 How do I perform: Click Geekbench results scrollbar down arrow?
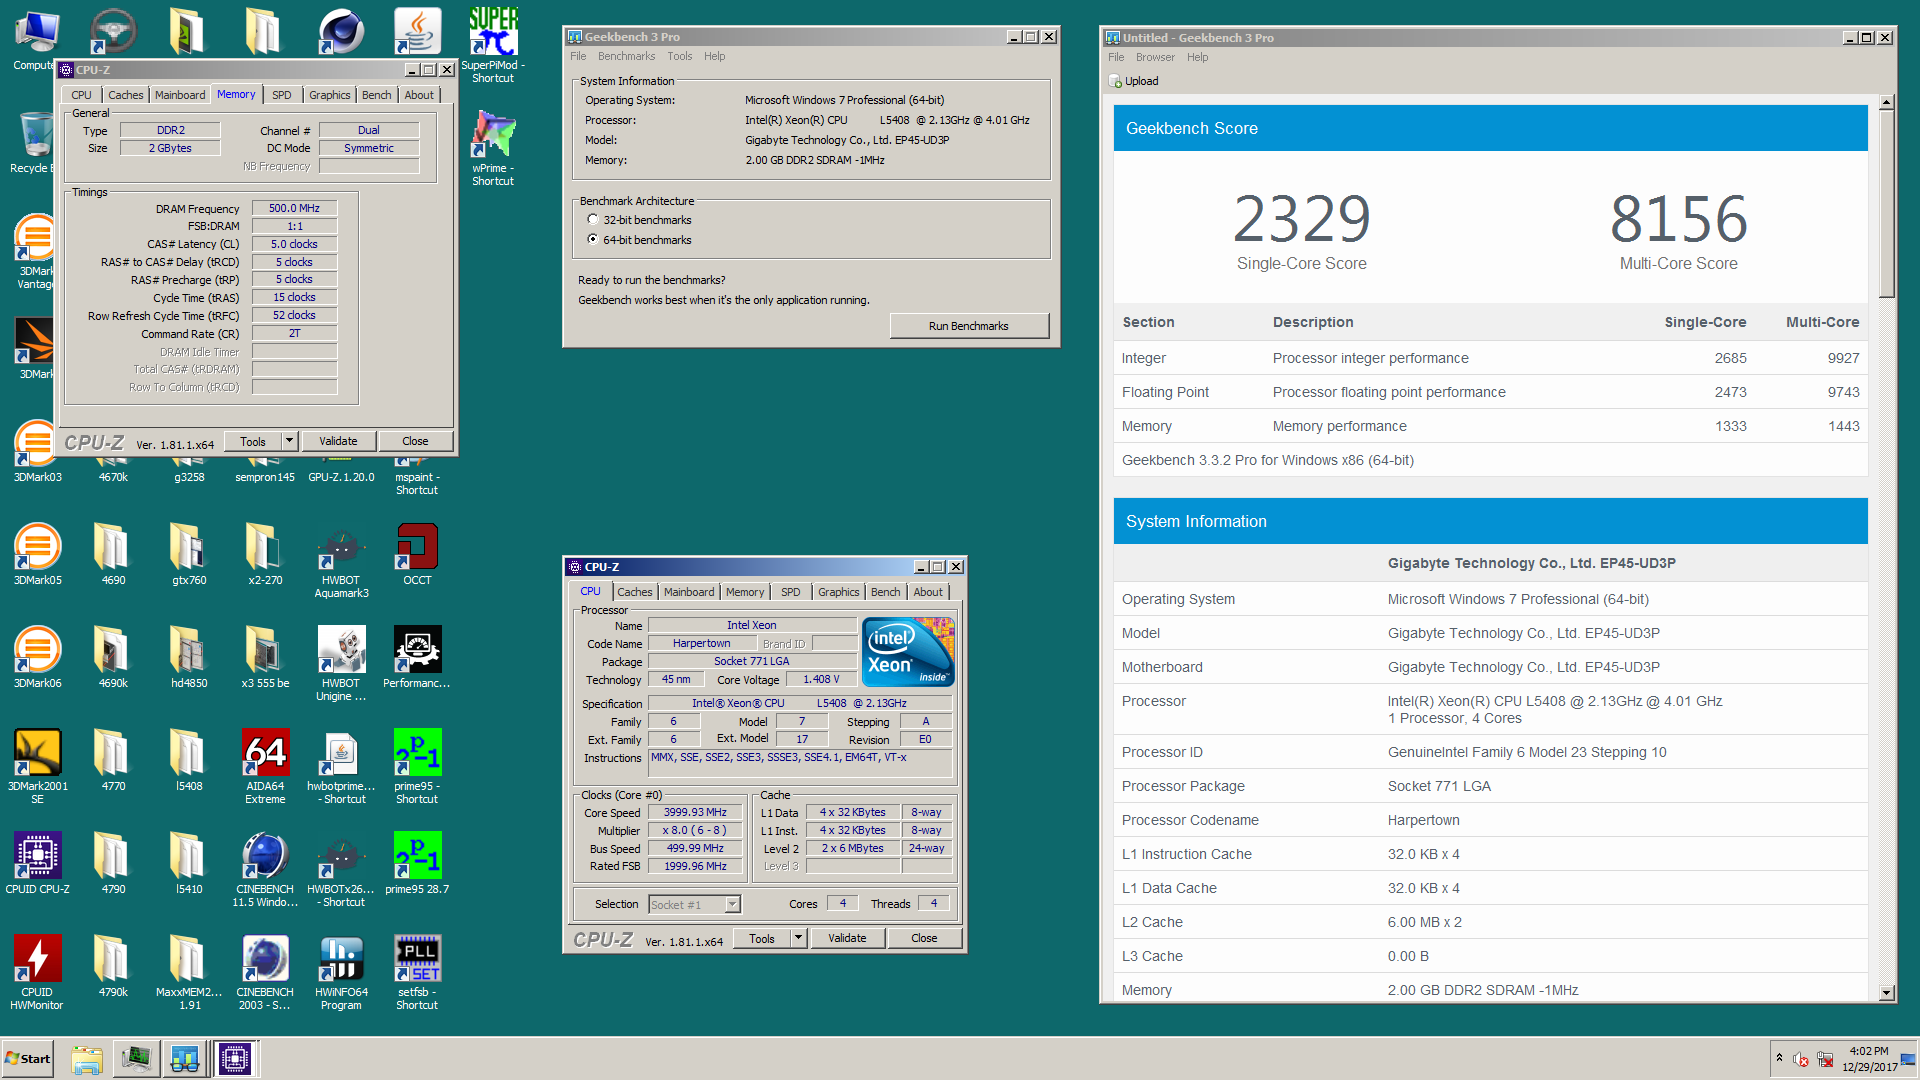click(x=1887, y=993)
